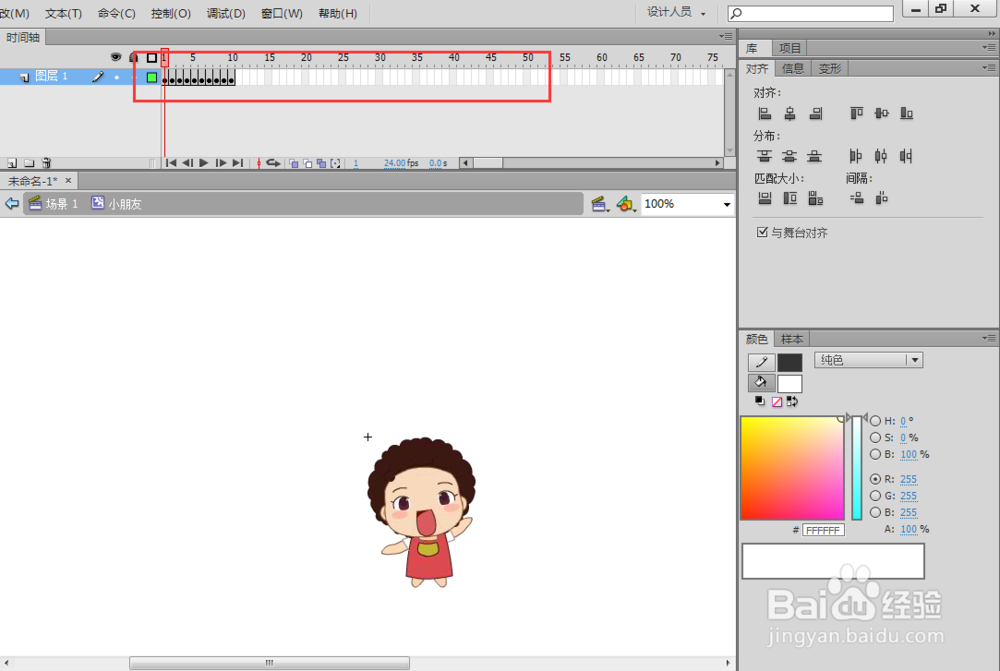Create a new layer in timeline
This screenshot has width=1000, height=671.
(12, 163)
